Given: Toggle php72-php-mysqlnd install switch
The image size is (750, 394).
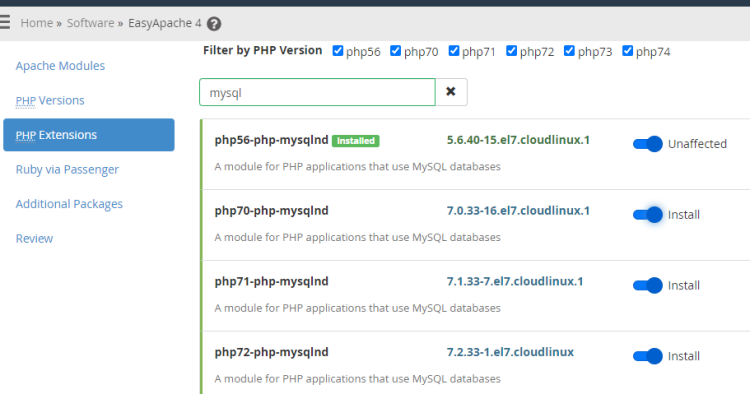Looking at the screenshot, I should point(648,356).
